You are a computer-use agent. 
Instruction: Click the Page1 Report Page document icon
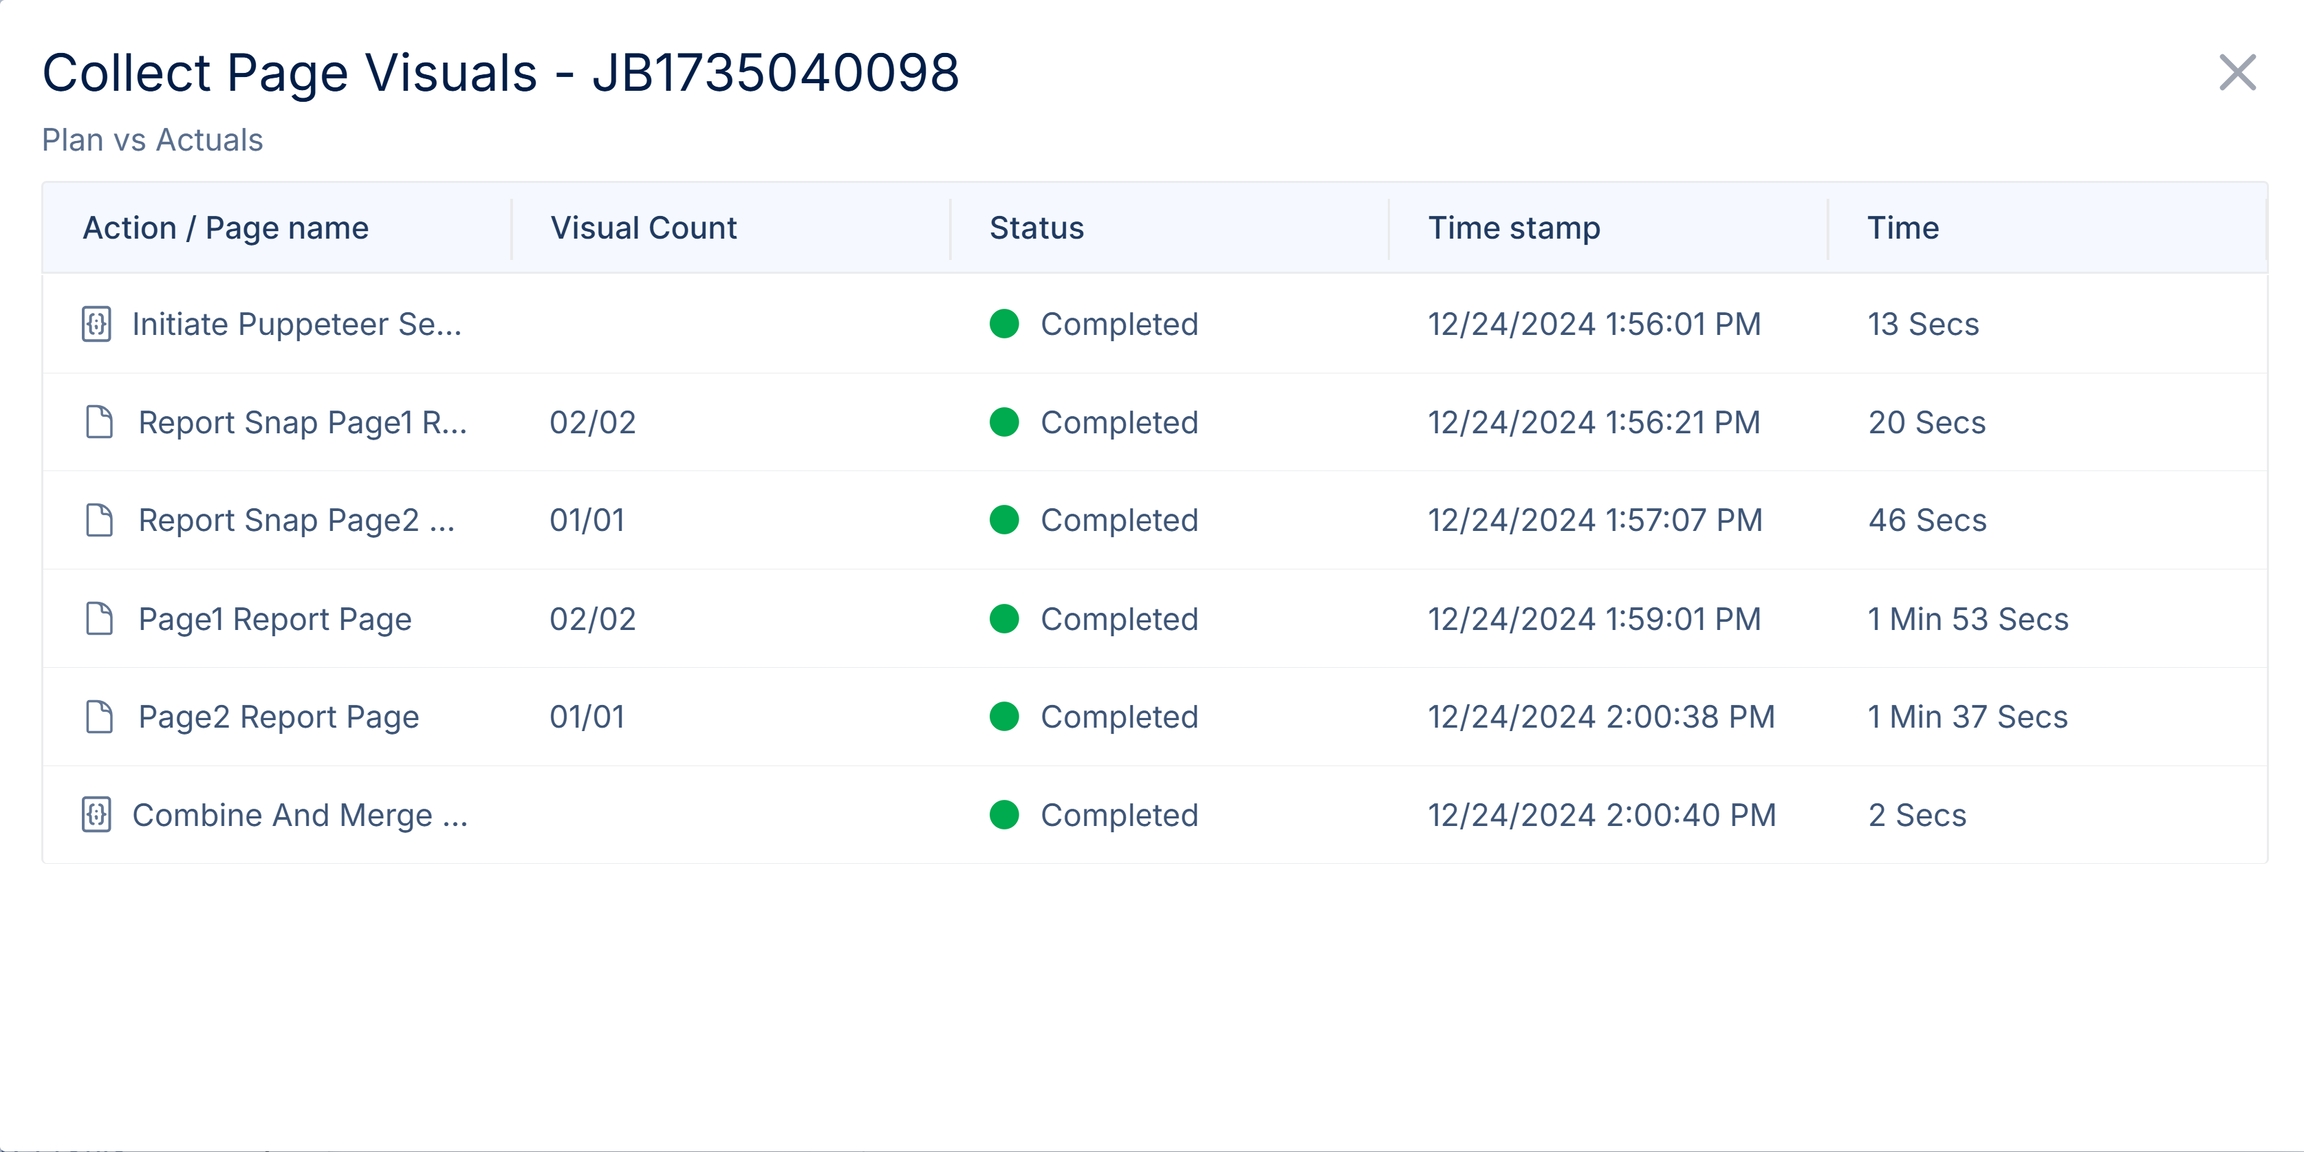[x=99, y=619]
